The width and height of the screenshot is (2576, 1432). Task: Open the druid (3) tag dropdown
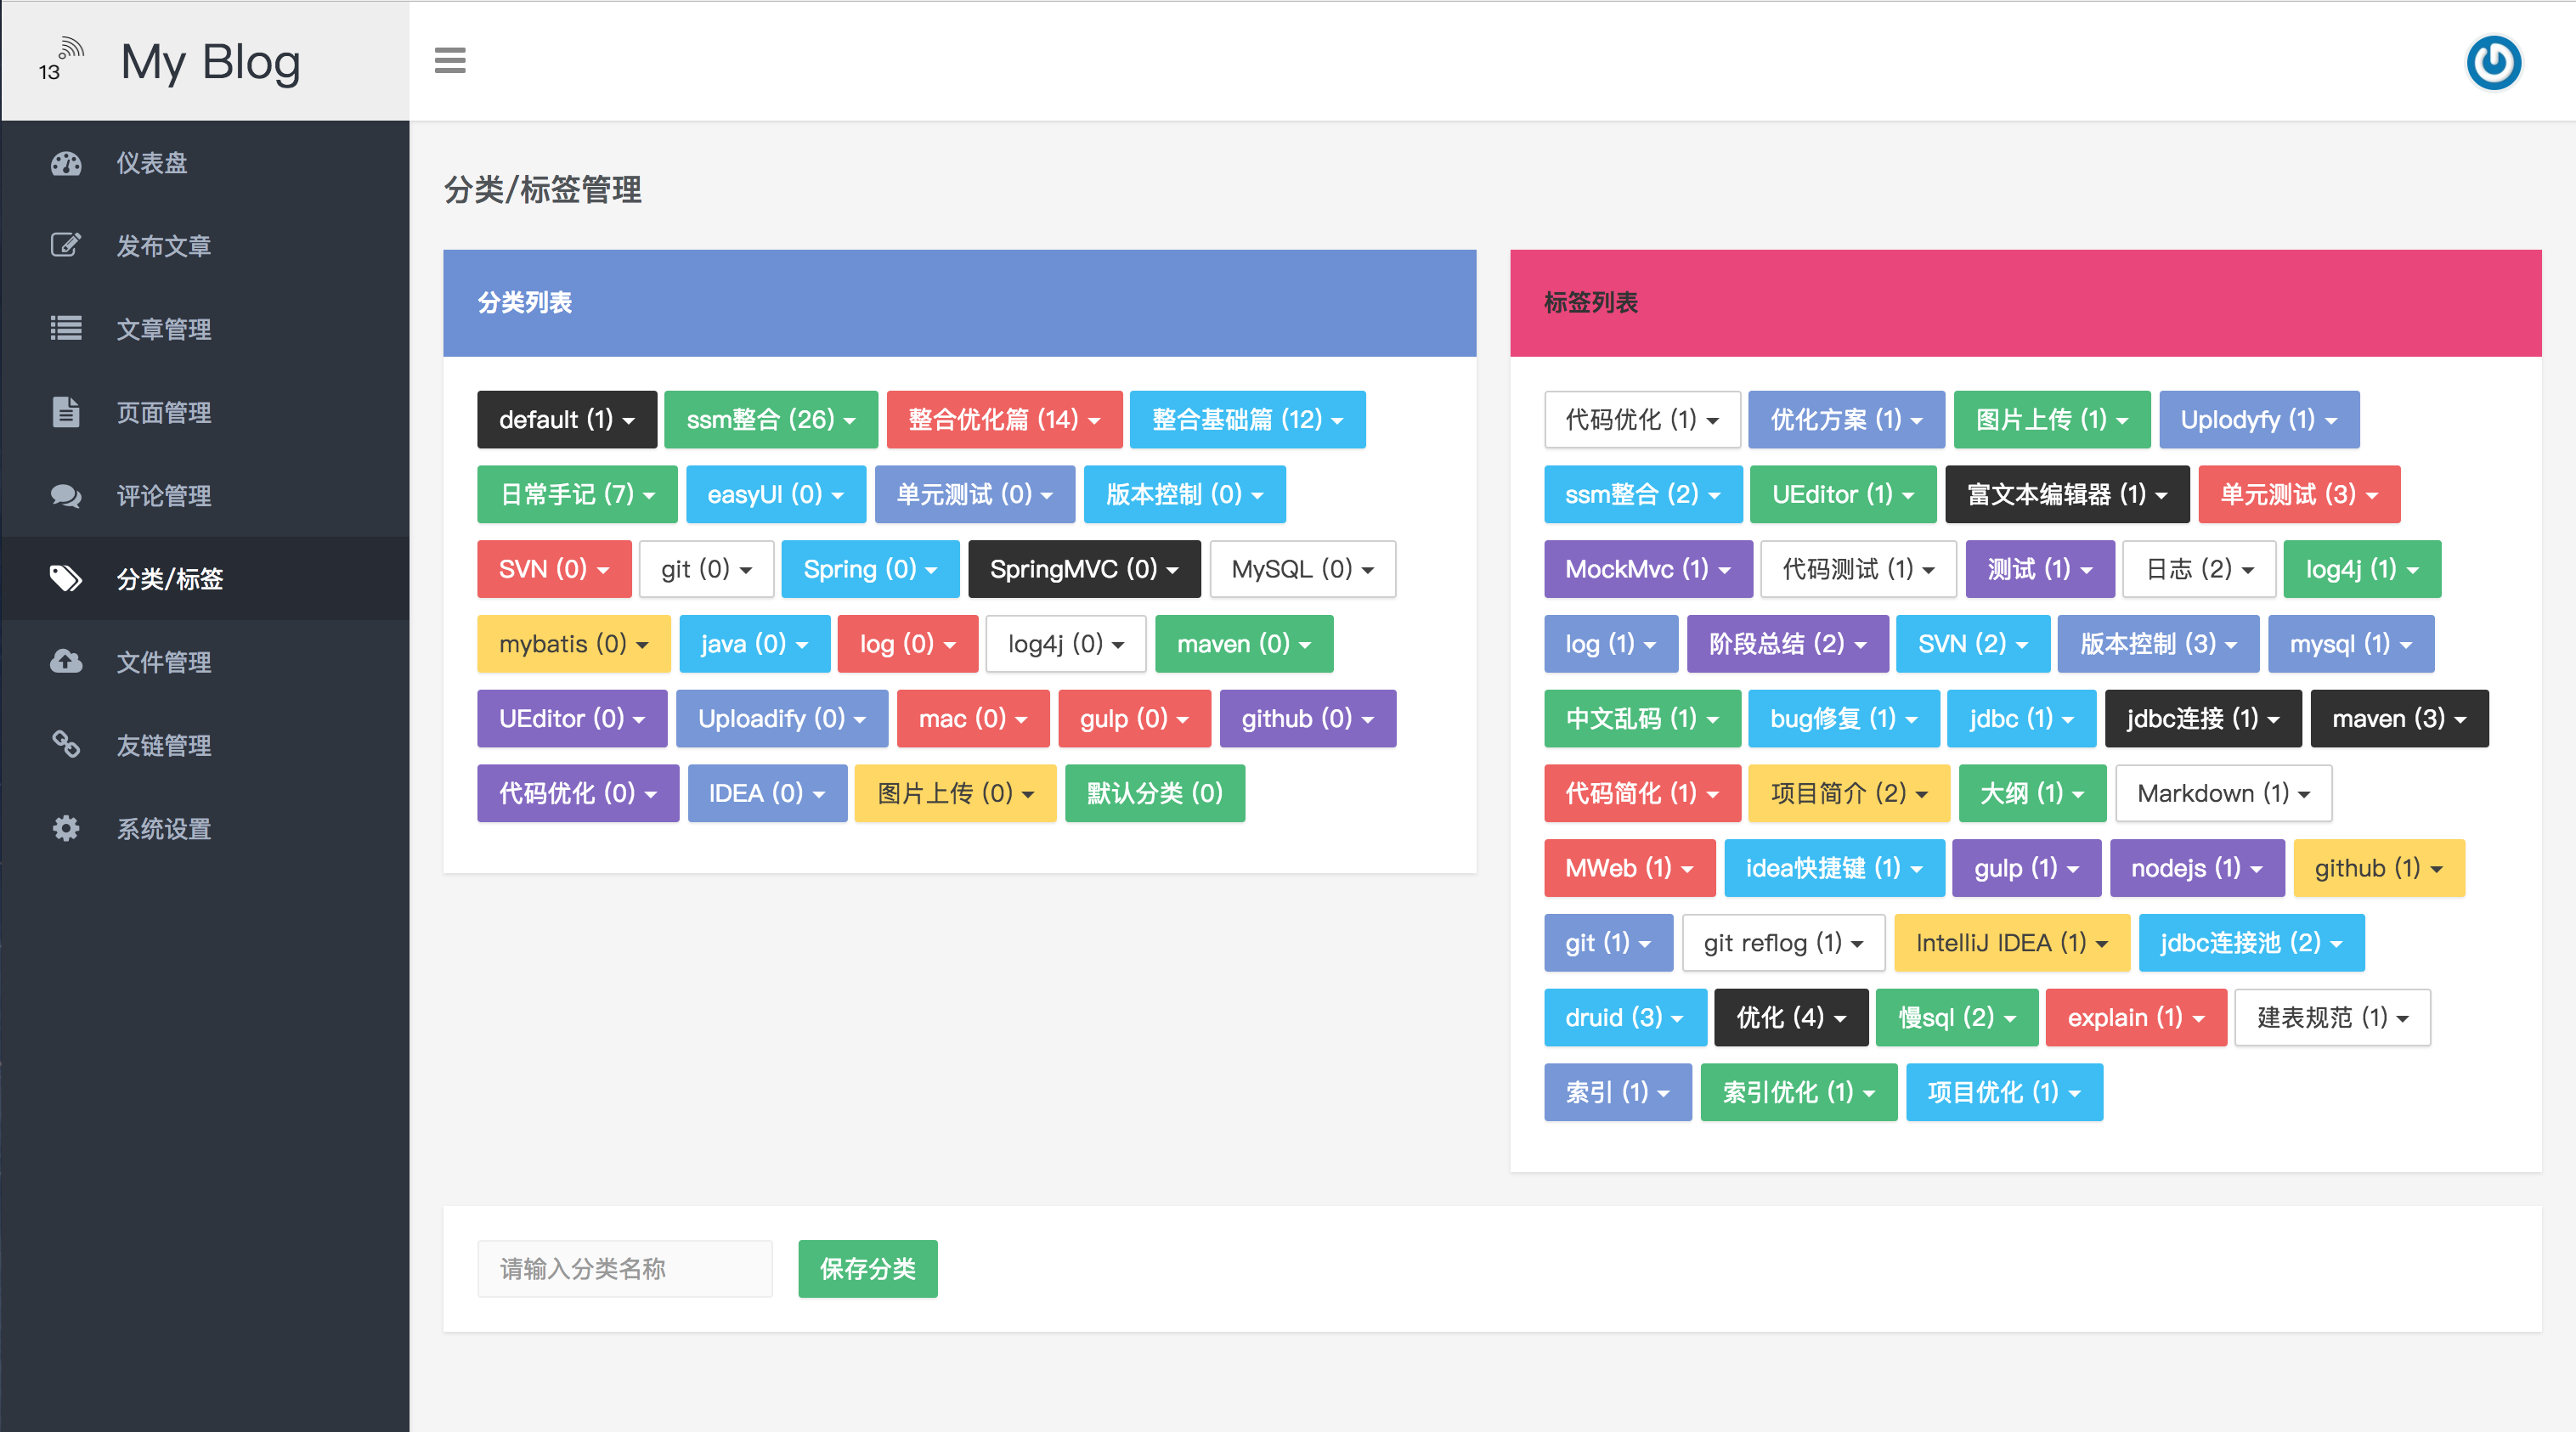coord(1623,1017)
